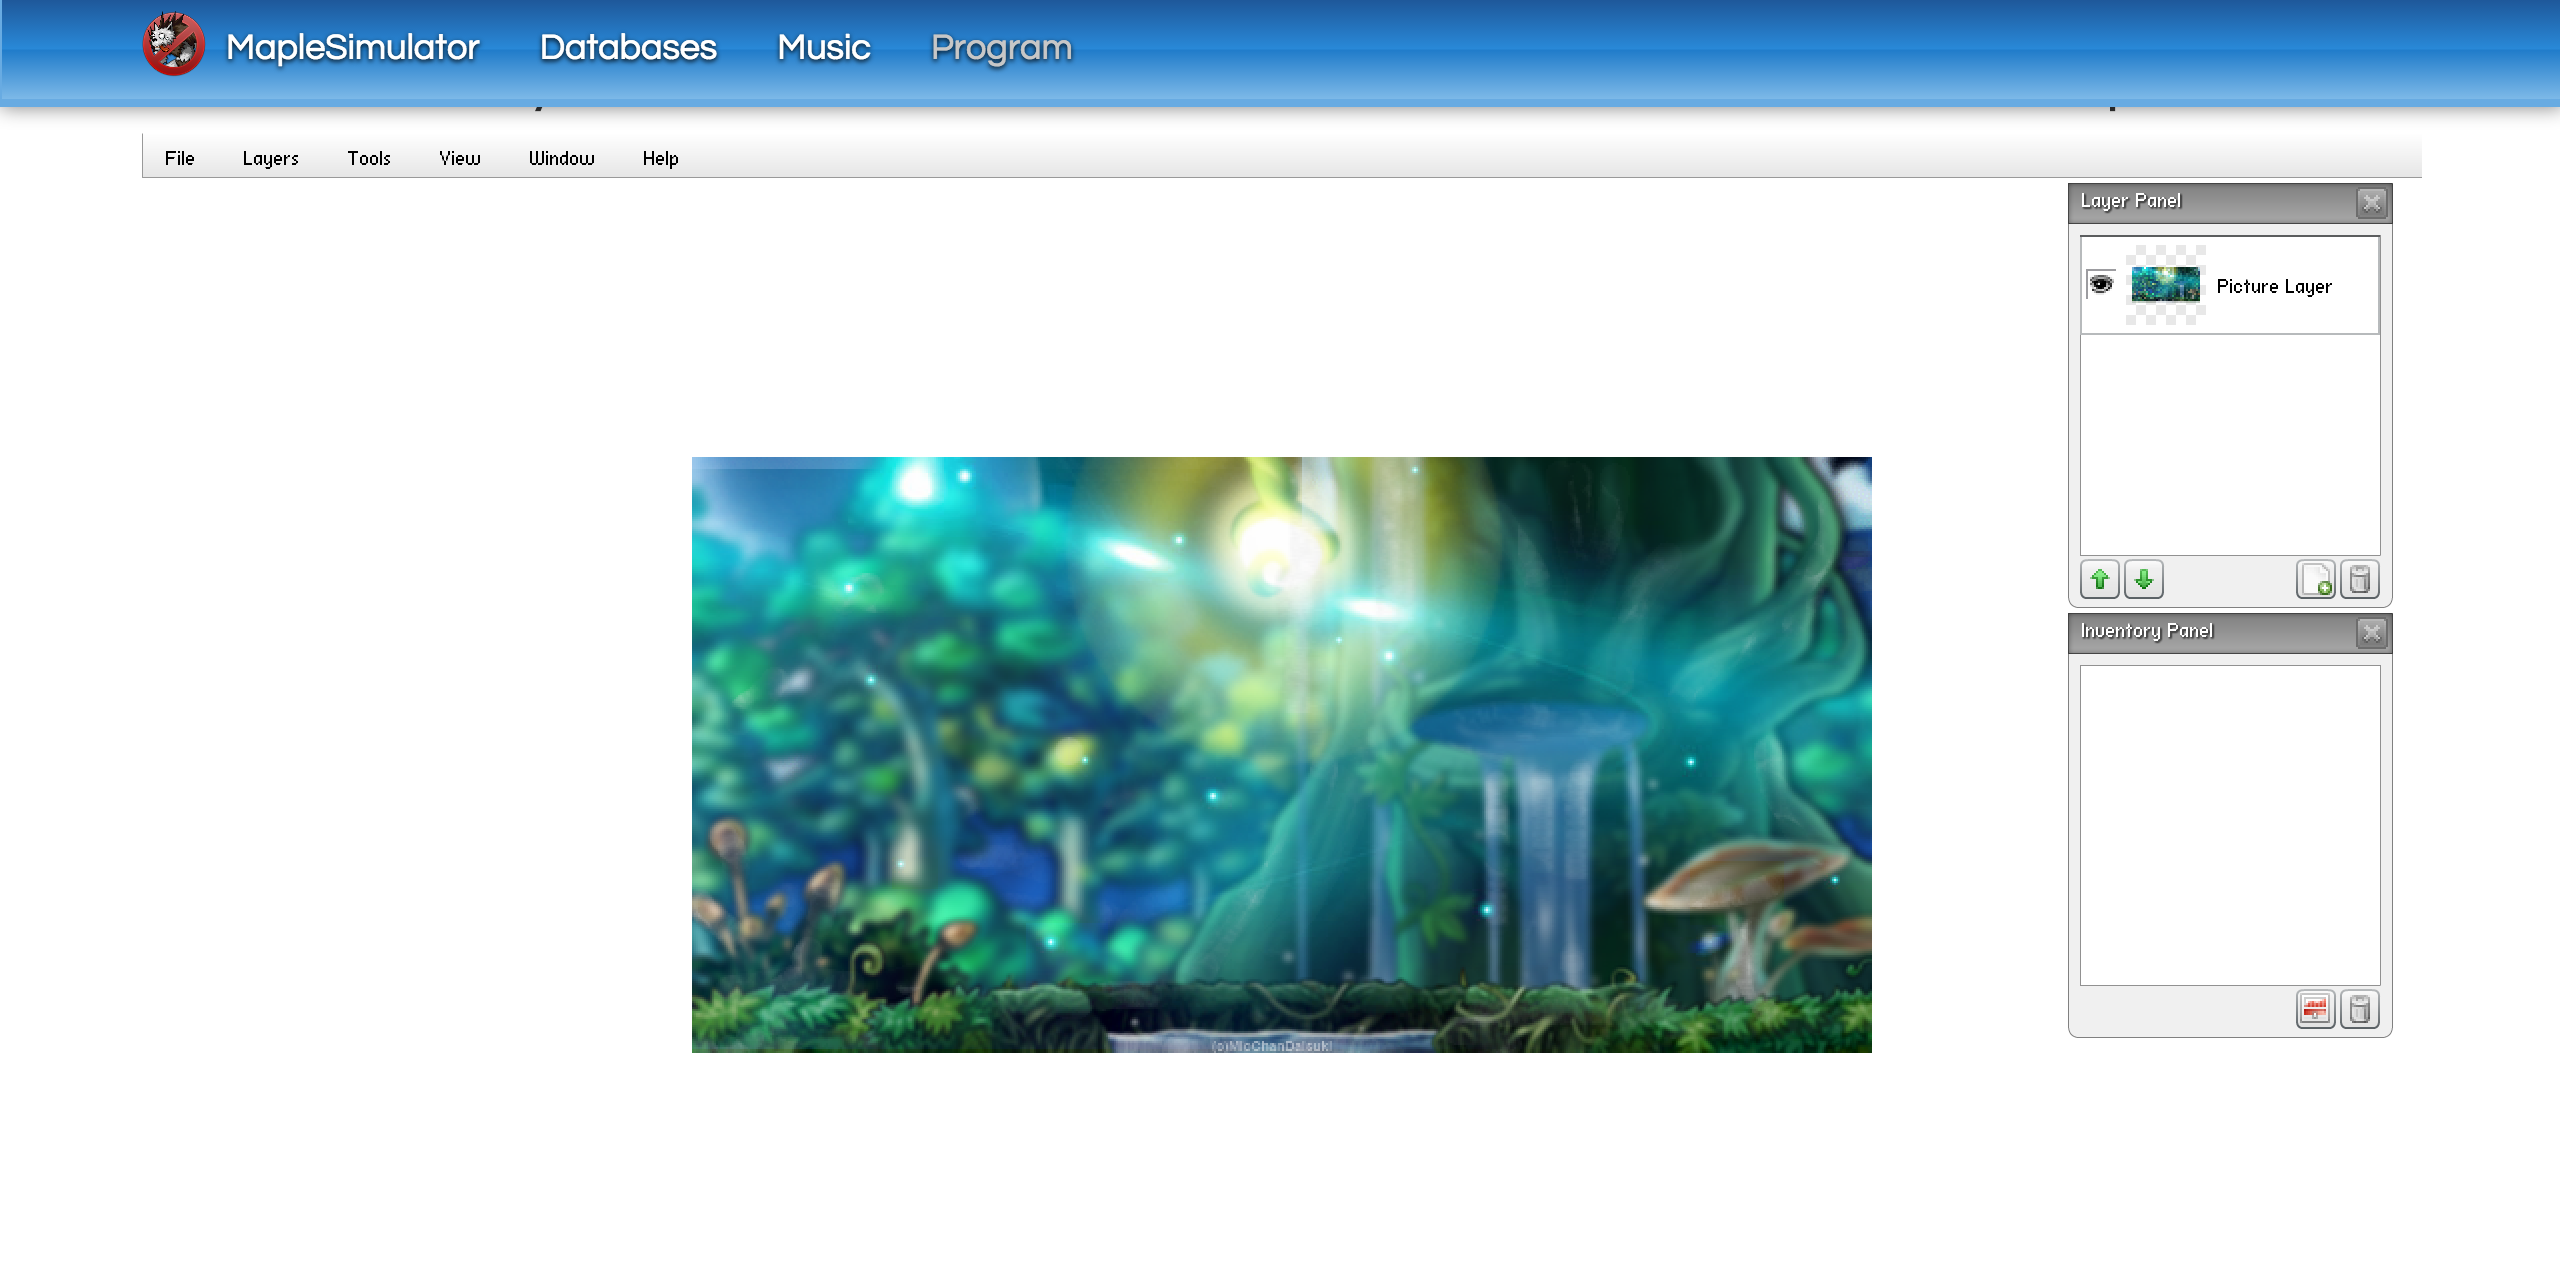Open the Help menu
The image size is (2560, 1288).
click(x=660, y=158)
